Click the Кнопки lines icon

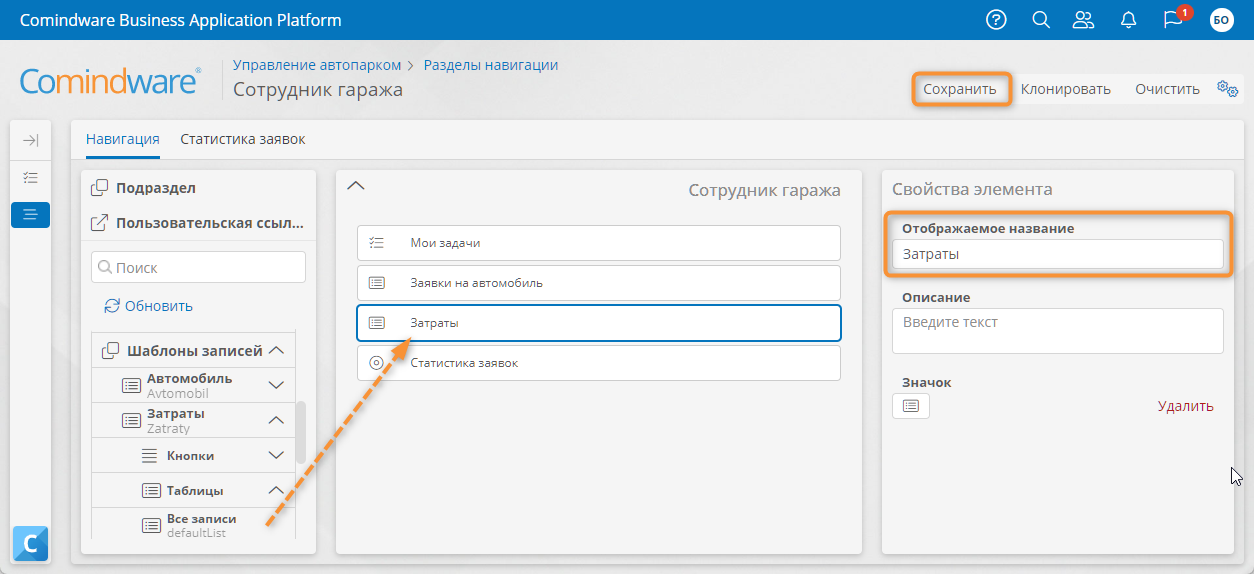tap(150, 456)
